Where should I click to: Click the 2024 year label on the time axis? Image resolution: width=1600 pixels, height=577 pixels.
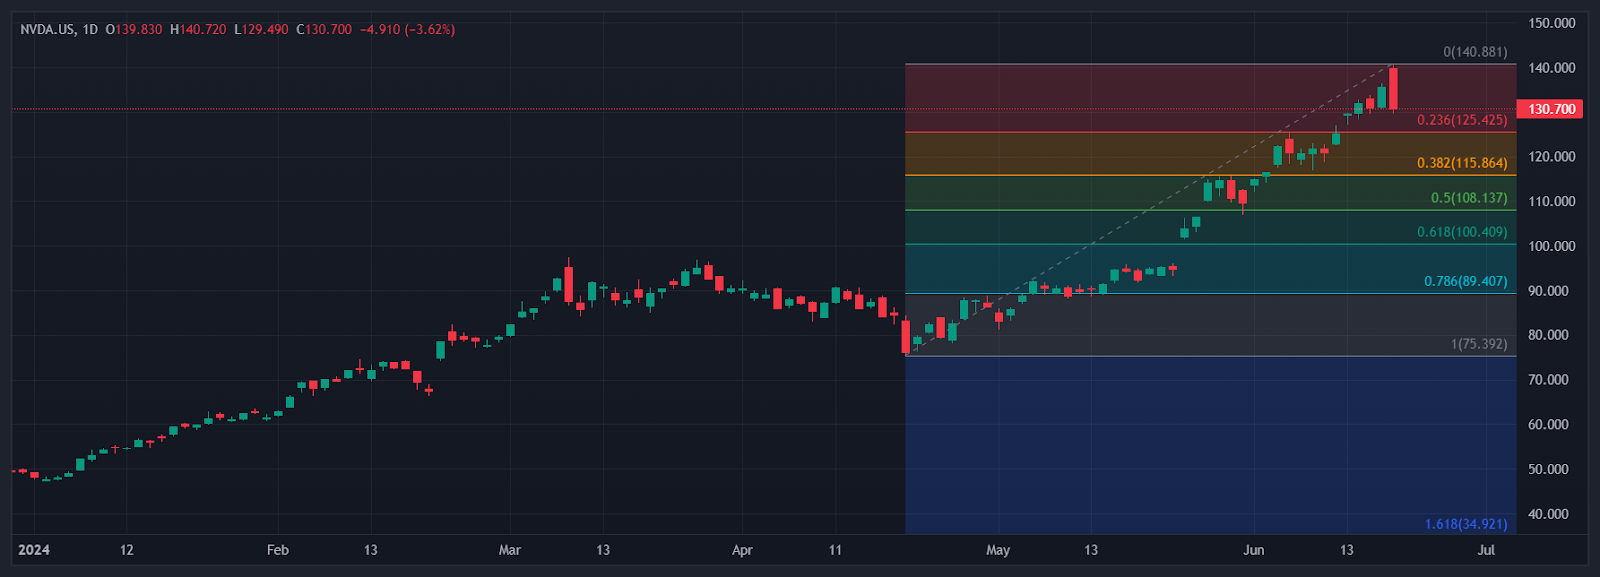point(34,550)
